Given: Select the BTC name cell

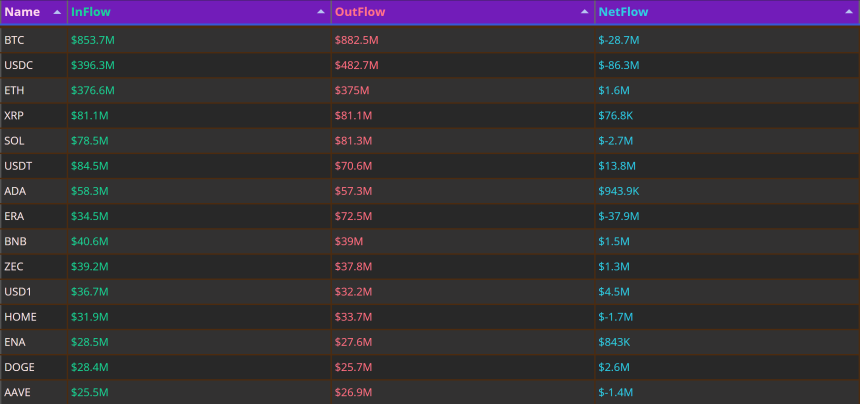Looking at the screenshot, I should 34,40.
